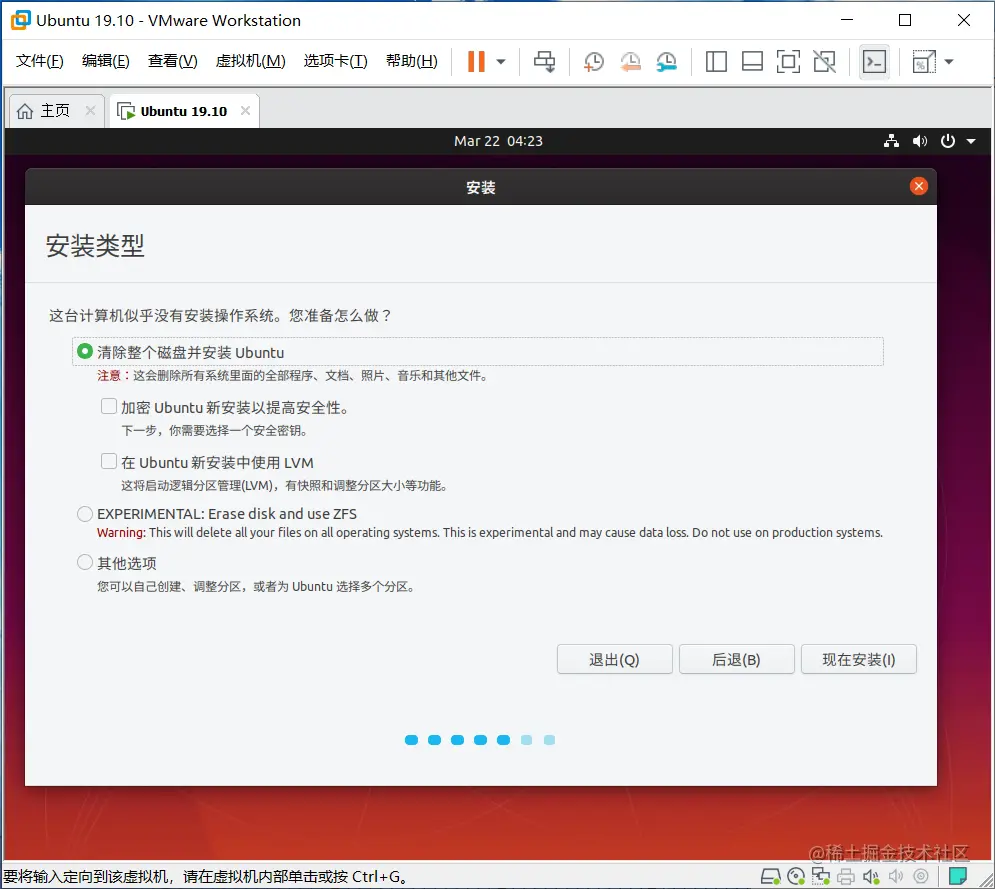Enter full screen mode
The width and height of the screenshot is (995, 889).
[x=788, y=61]
